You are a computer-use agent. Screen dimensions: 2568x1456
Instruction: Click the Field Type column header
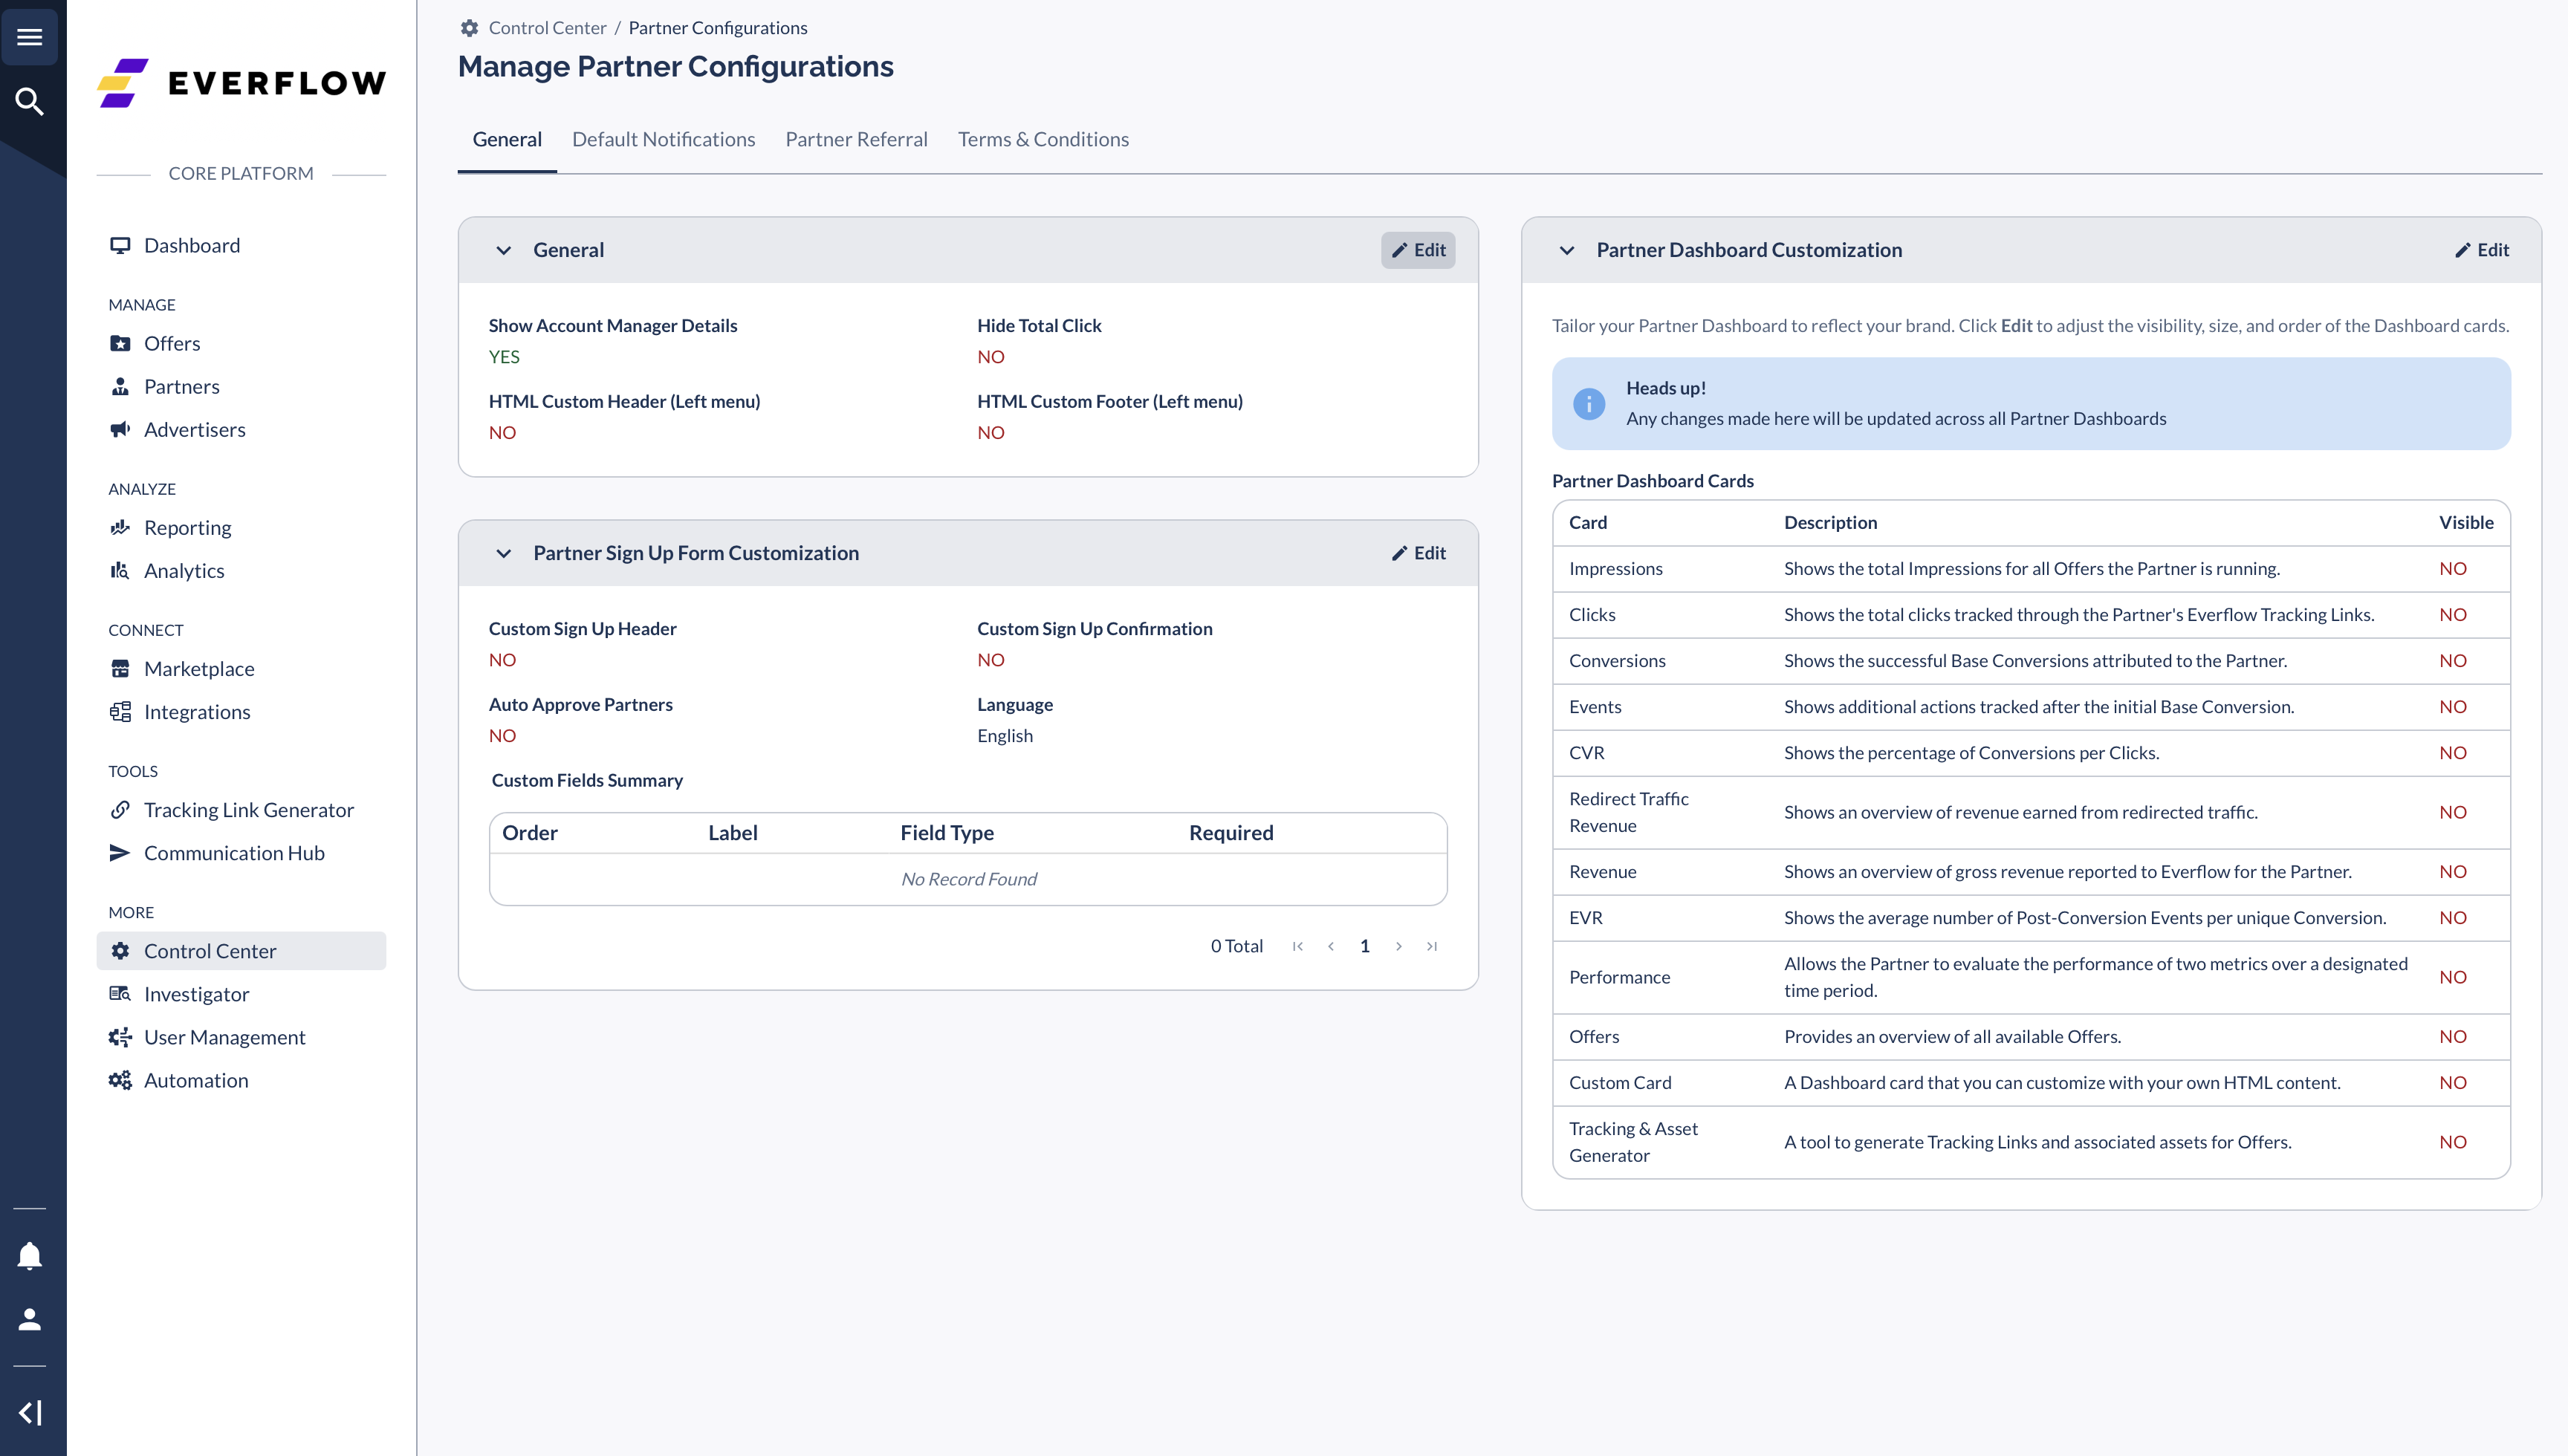[x=947, y=832]
